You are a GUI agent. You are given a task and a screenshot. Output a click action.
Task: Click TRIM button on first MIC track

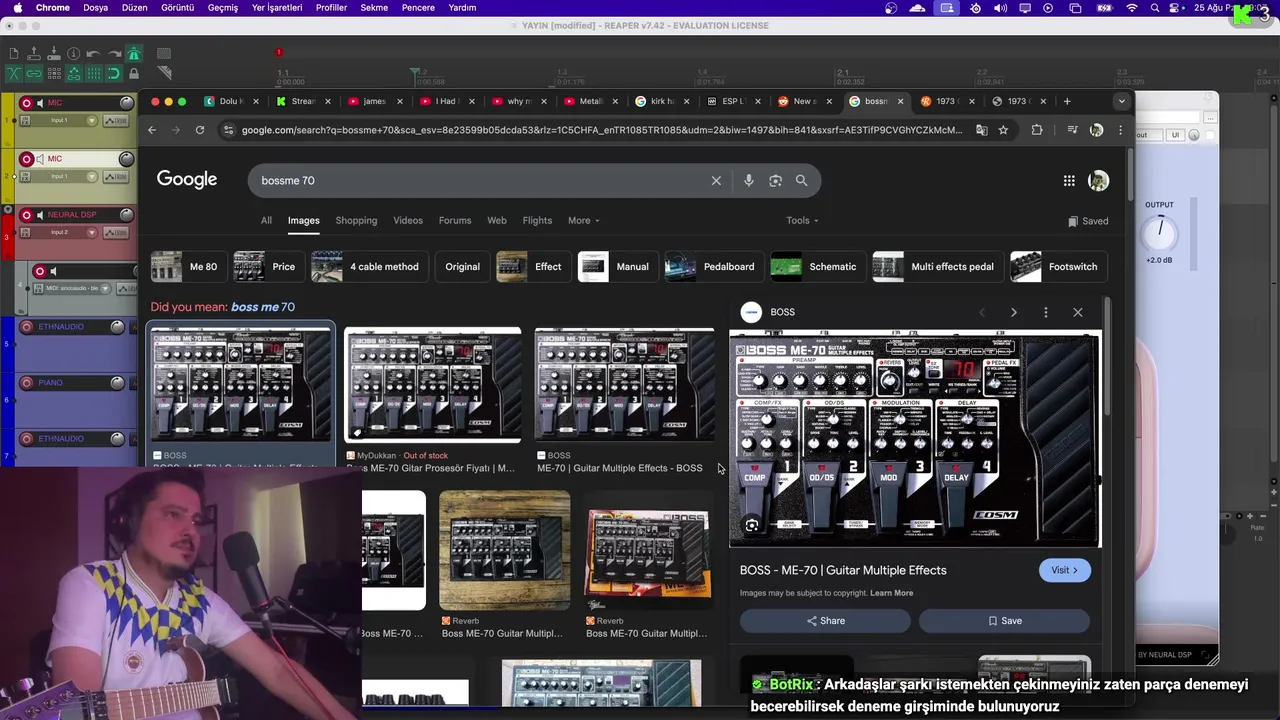coord(117,120)
